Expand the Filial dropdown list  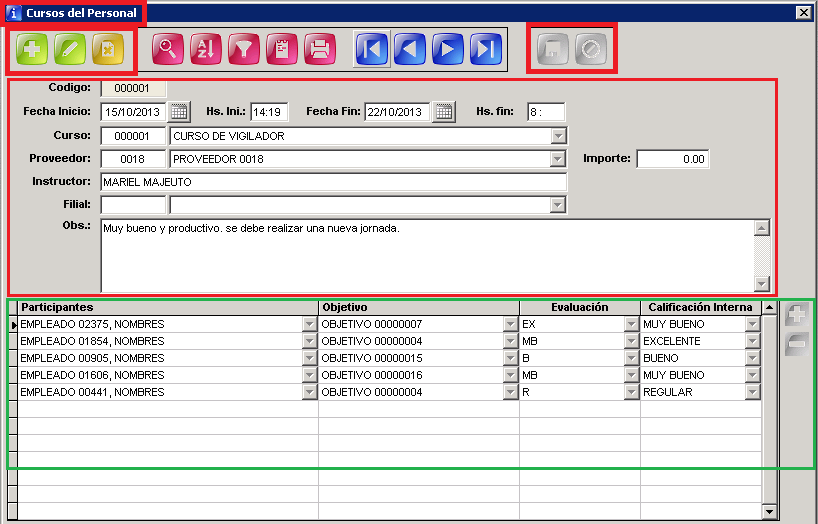[x=558, y=205]
